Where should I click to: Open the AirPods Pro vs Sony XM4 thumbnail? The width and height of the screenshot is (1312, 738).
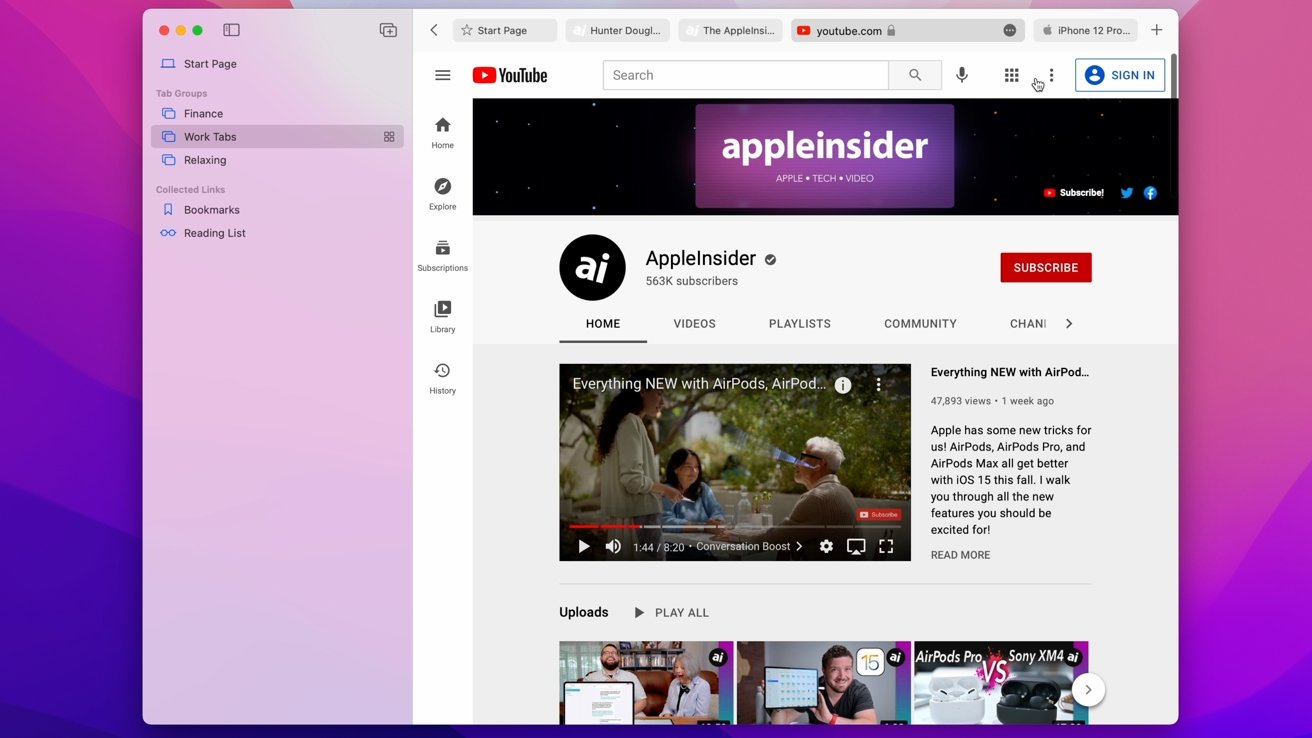point(1001,683)
